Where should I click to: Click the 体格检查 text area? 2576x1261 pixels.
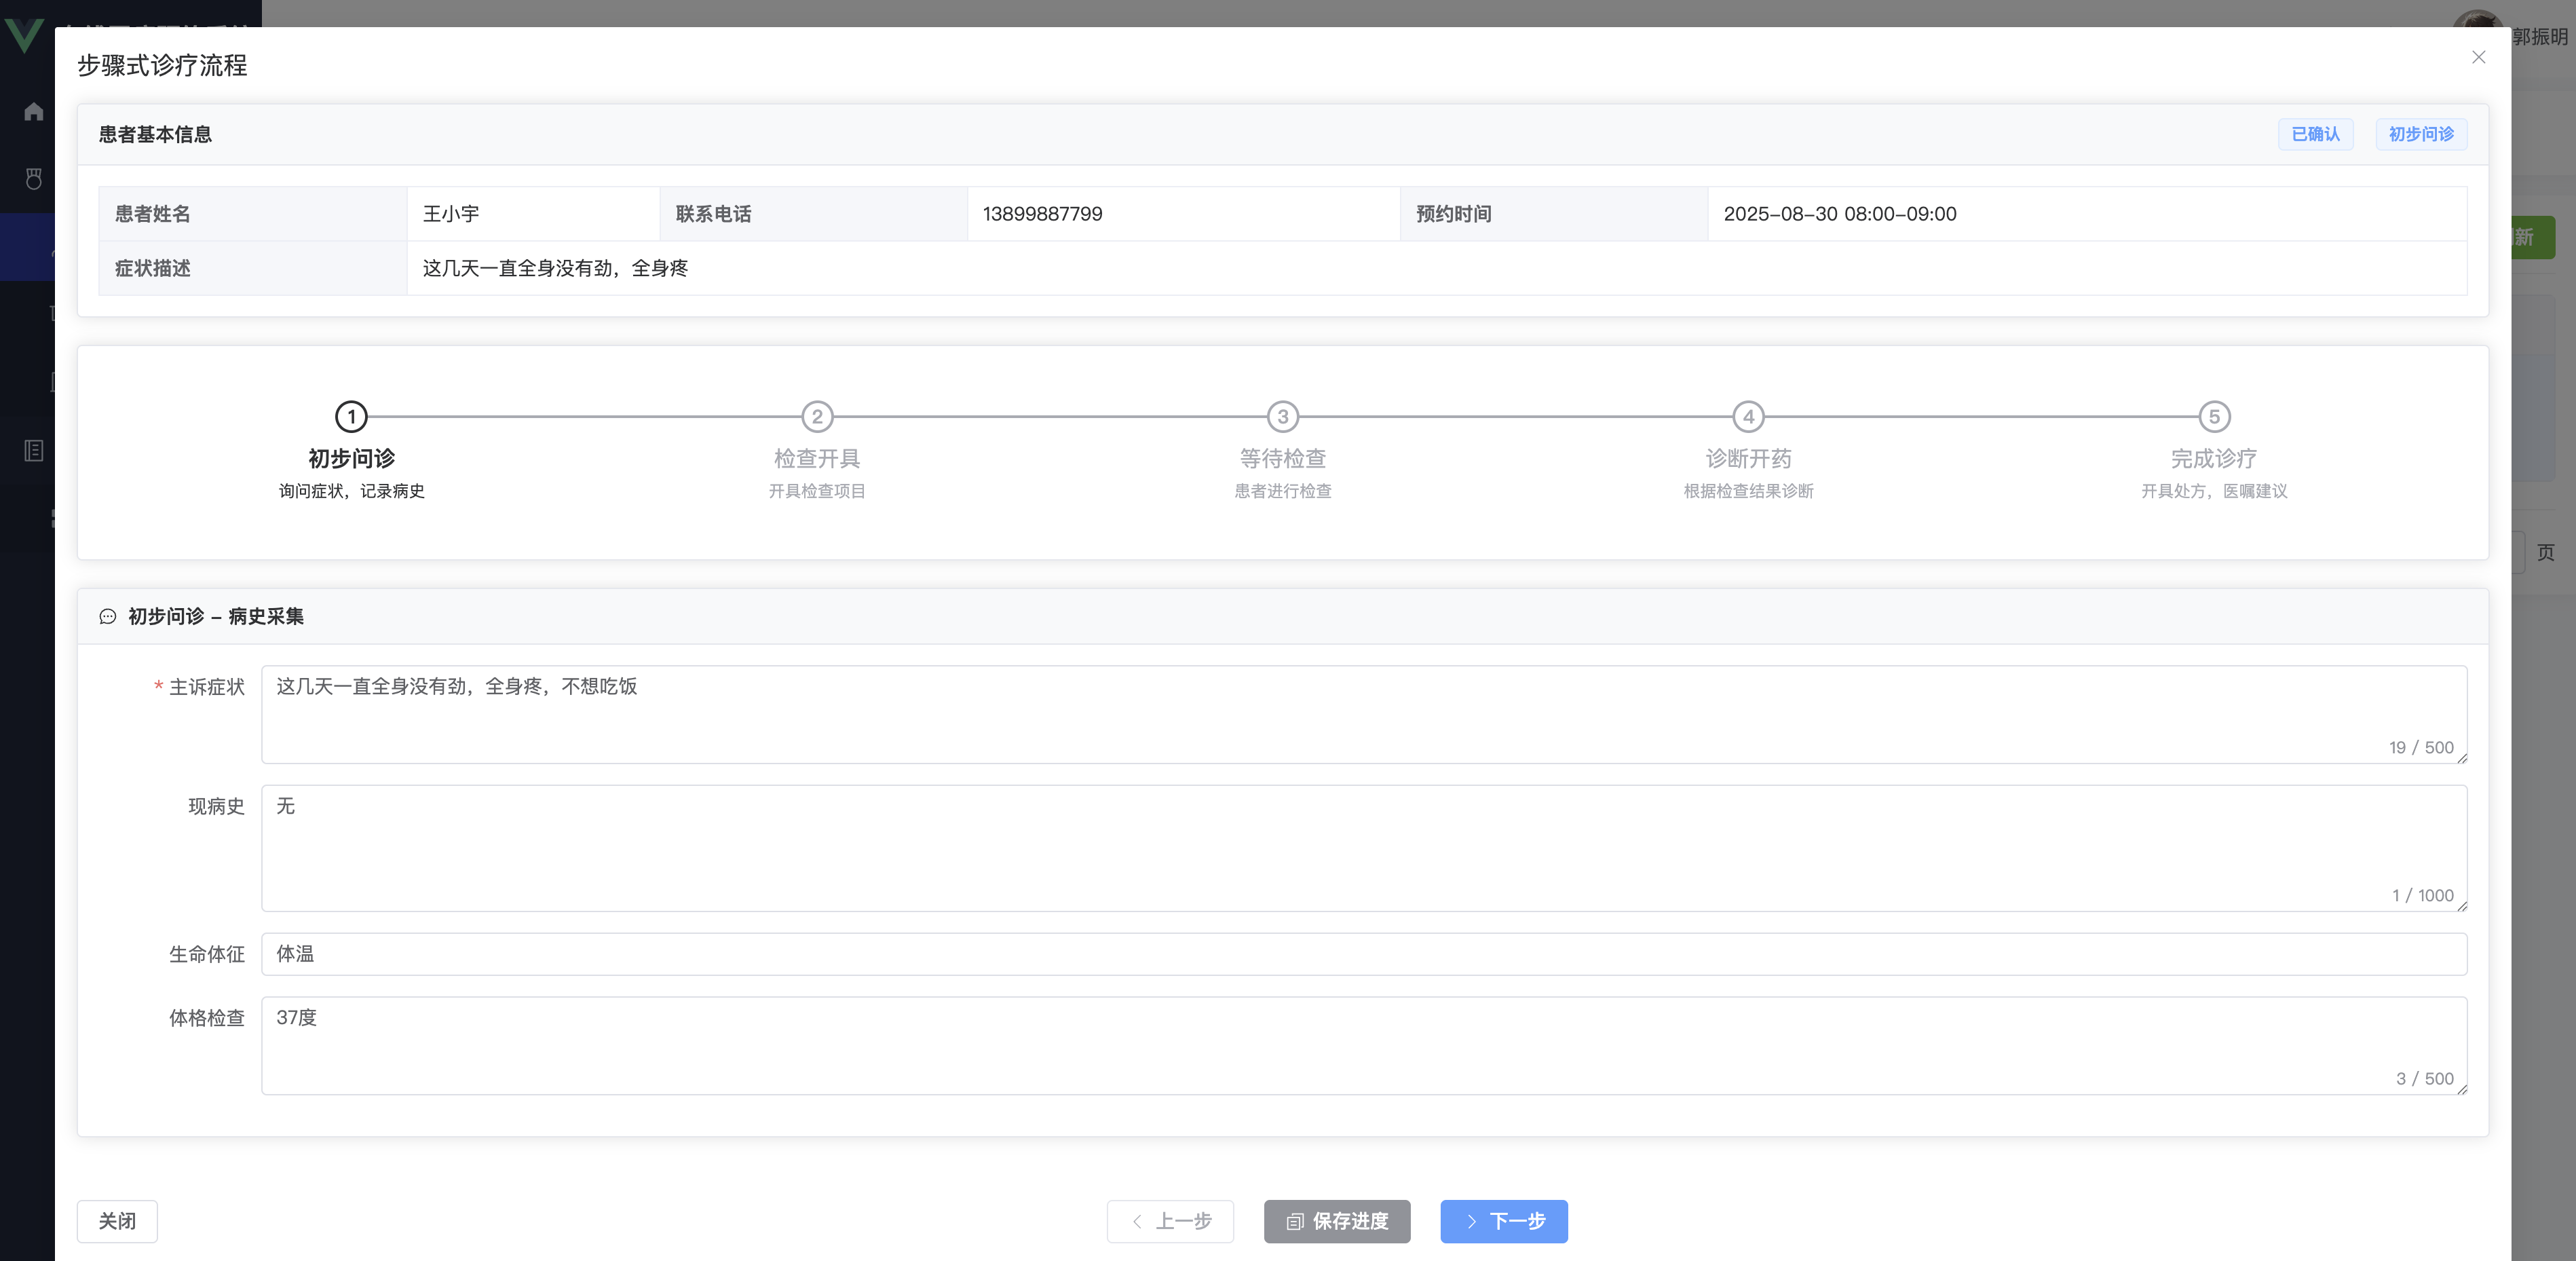click(1363, 1045)
